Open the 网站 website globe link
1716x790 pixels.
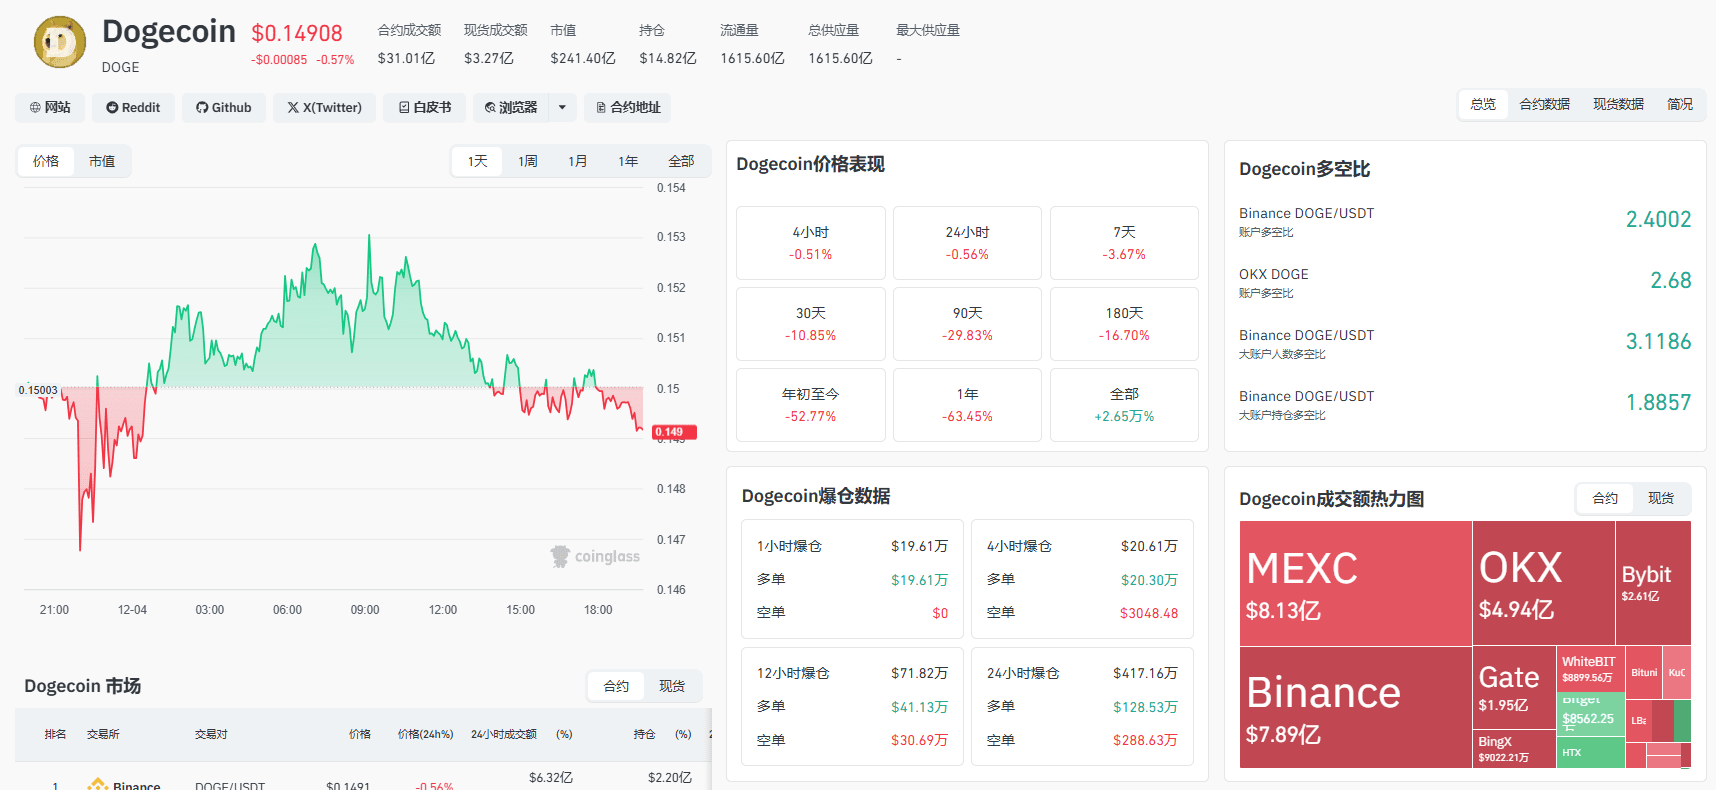50,107
